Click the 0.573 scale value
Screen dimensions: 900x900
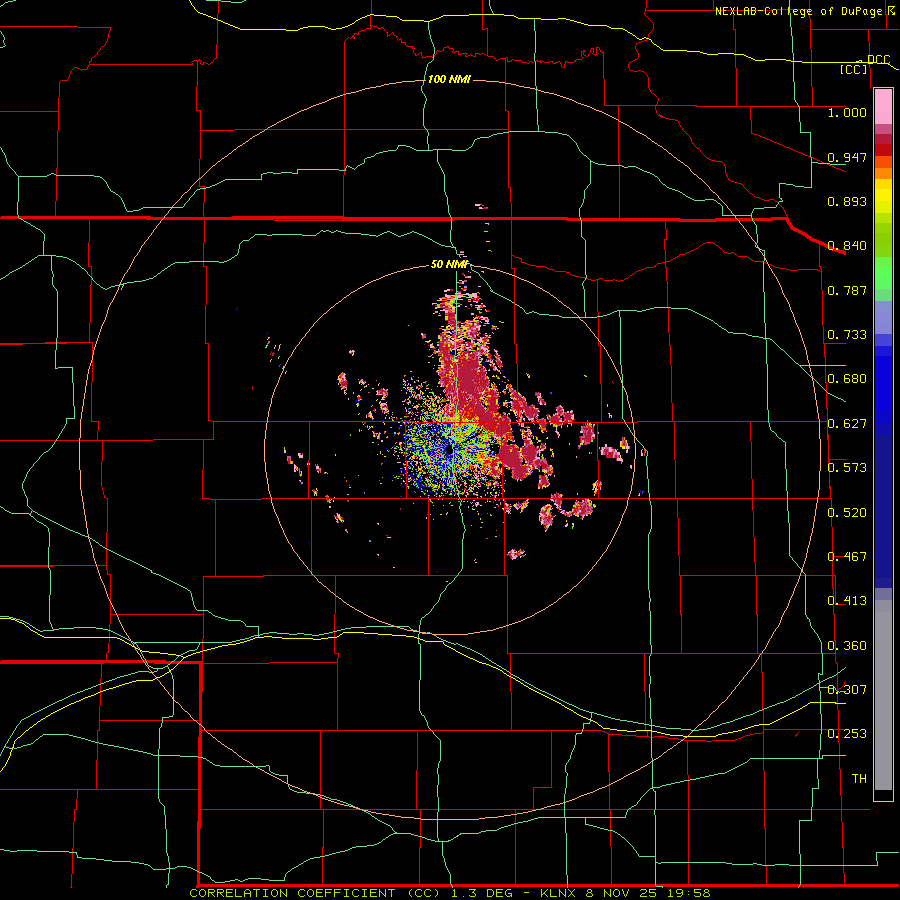pos(847,468)
